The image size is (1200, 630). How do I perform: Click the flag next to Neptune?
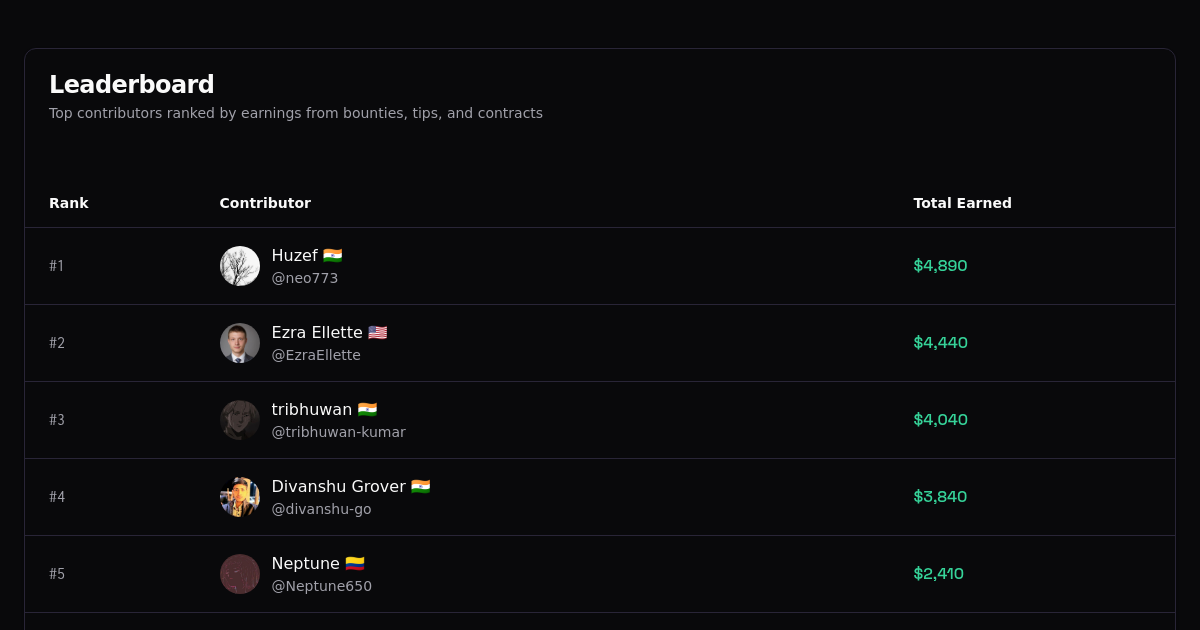(x=355, y=563)
